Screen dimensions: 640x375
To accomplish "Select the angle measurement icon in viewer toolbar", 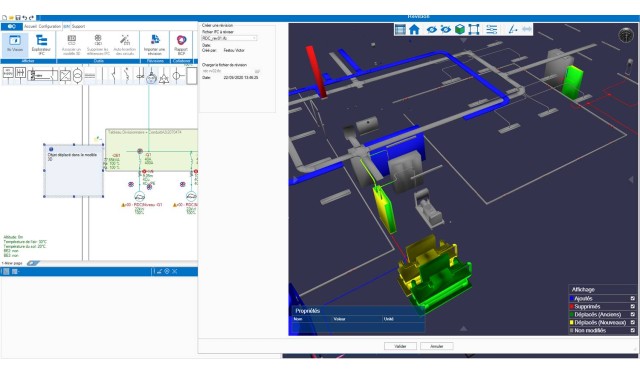I will point(513,29).
